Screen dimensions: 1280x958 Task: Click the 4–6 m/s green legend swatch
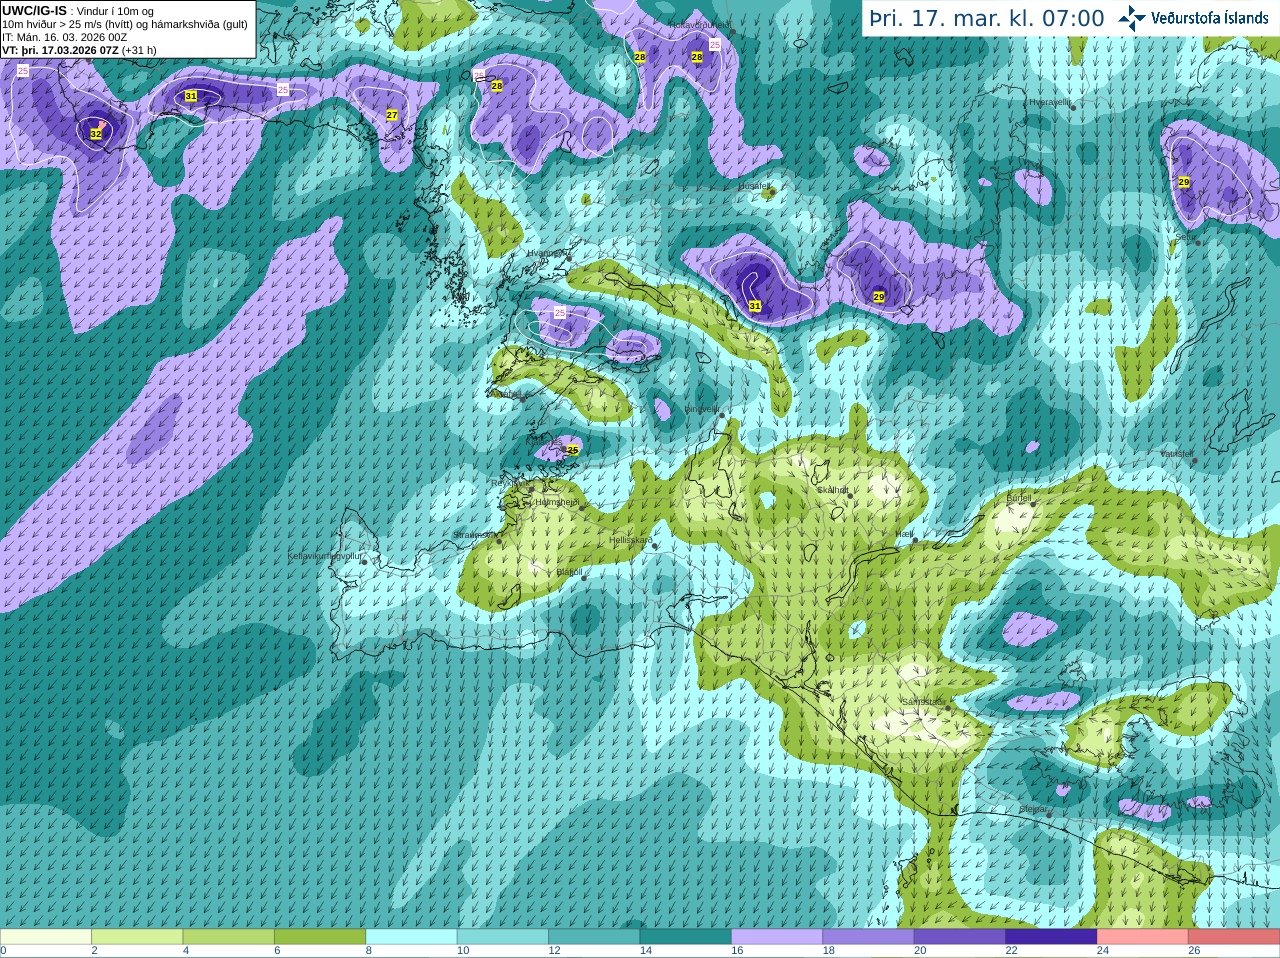point(229,937)
